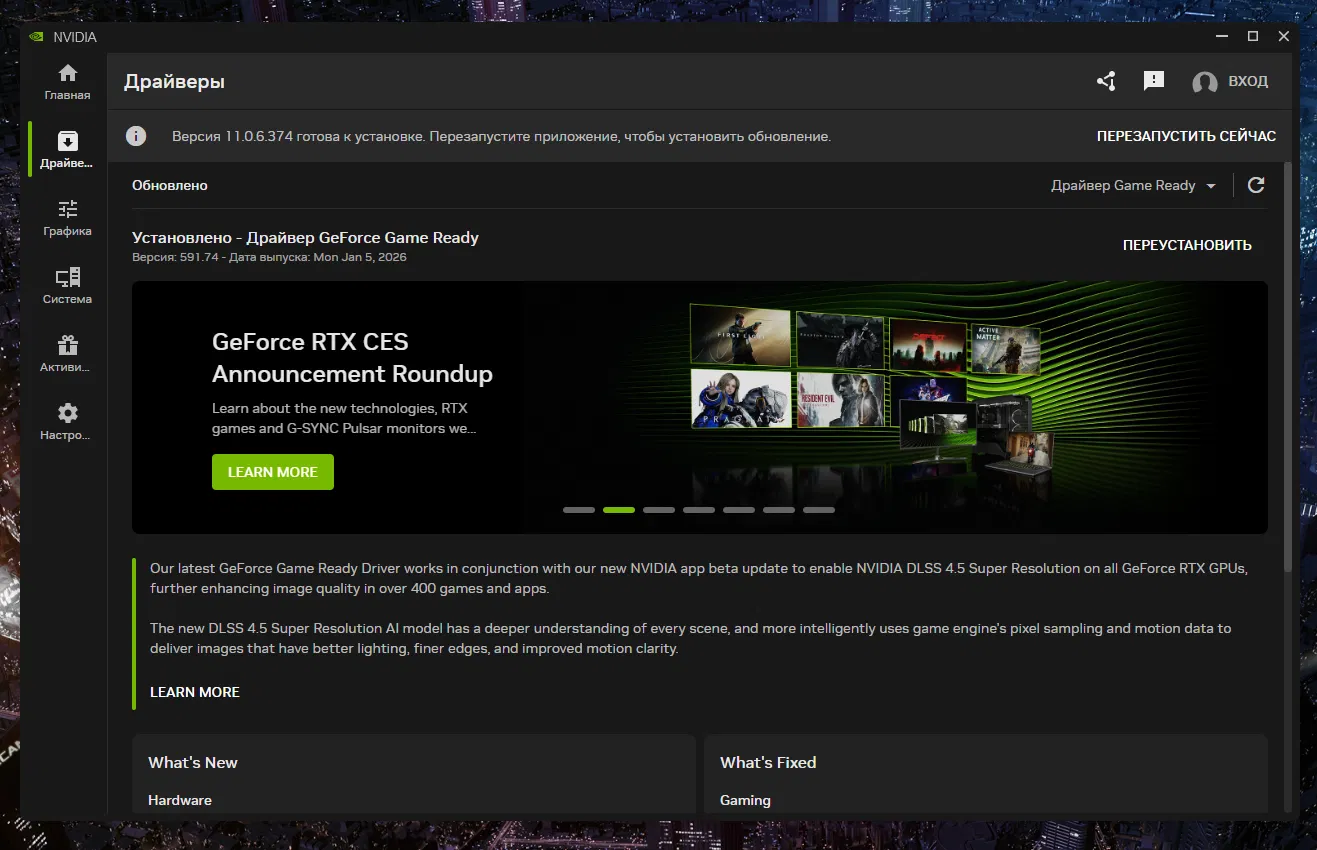Click the NVIDIA logo in the title bar

37,37
